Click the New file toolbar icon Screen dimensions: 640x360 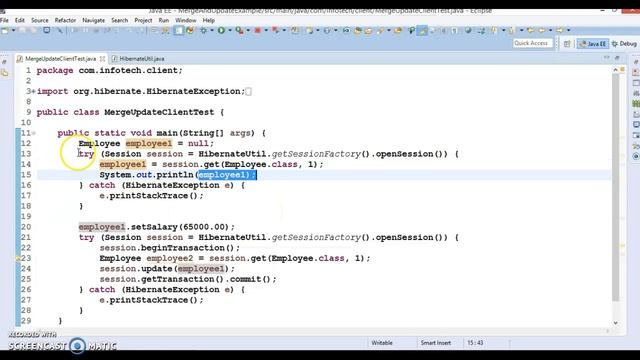tap(4, 31)
